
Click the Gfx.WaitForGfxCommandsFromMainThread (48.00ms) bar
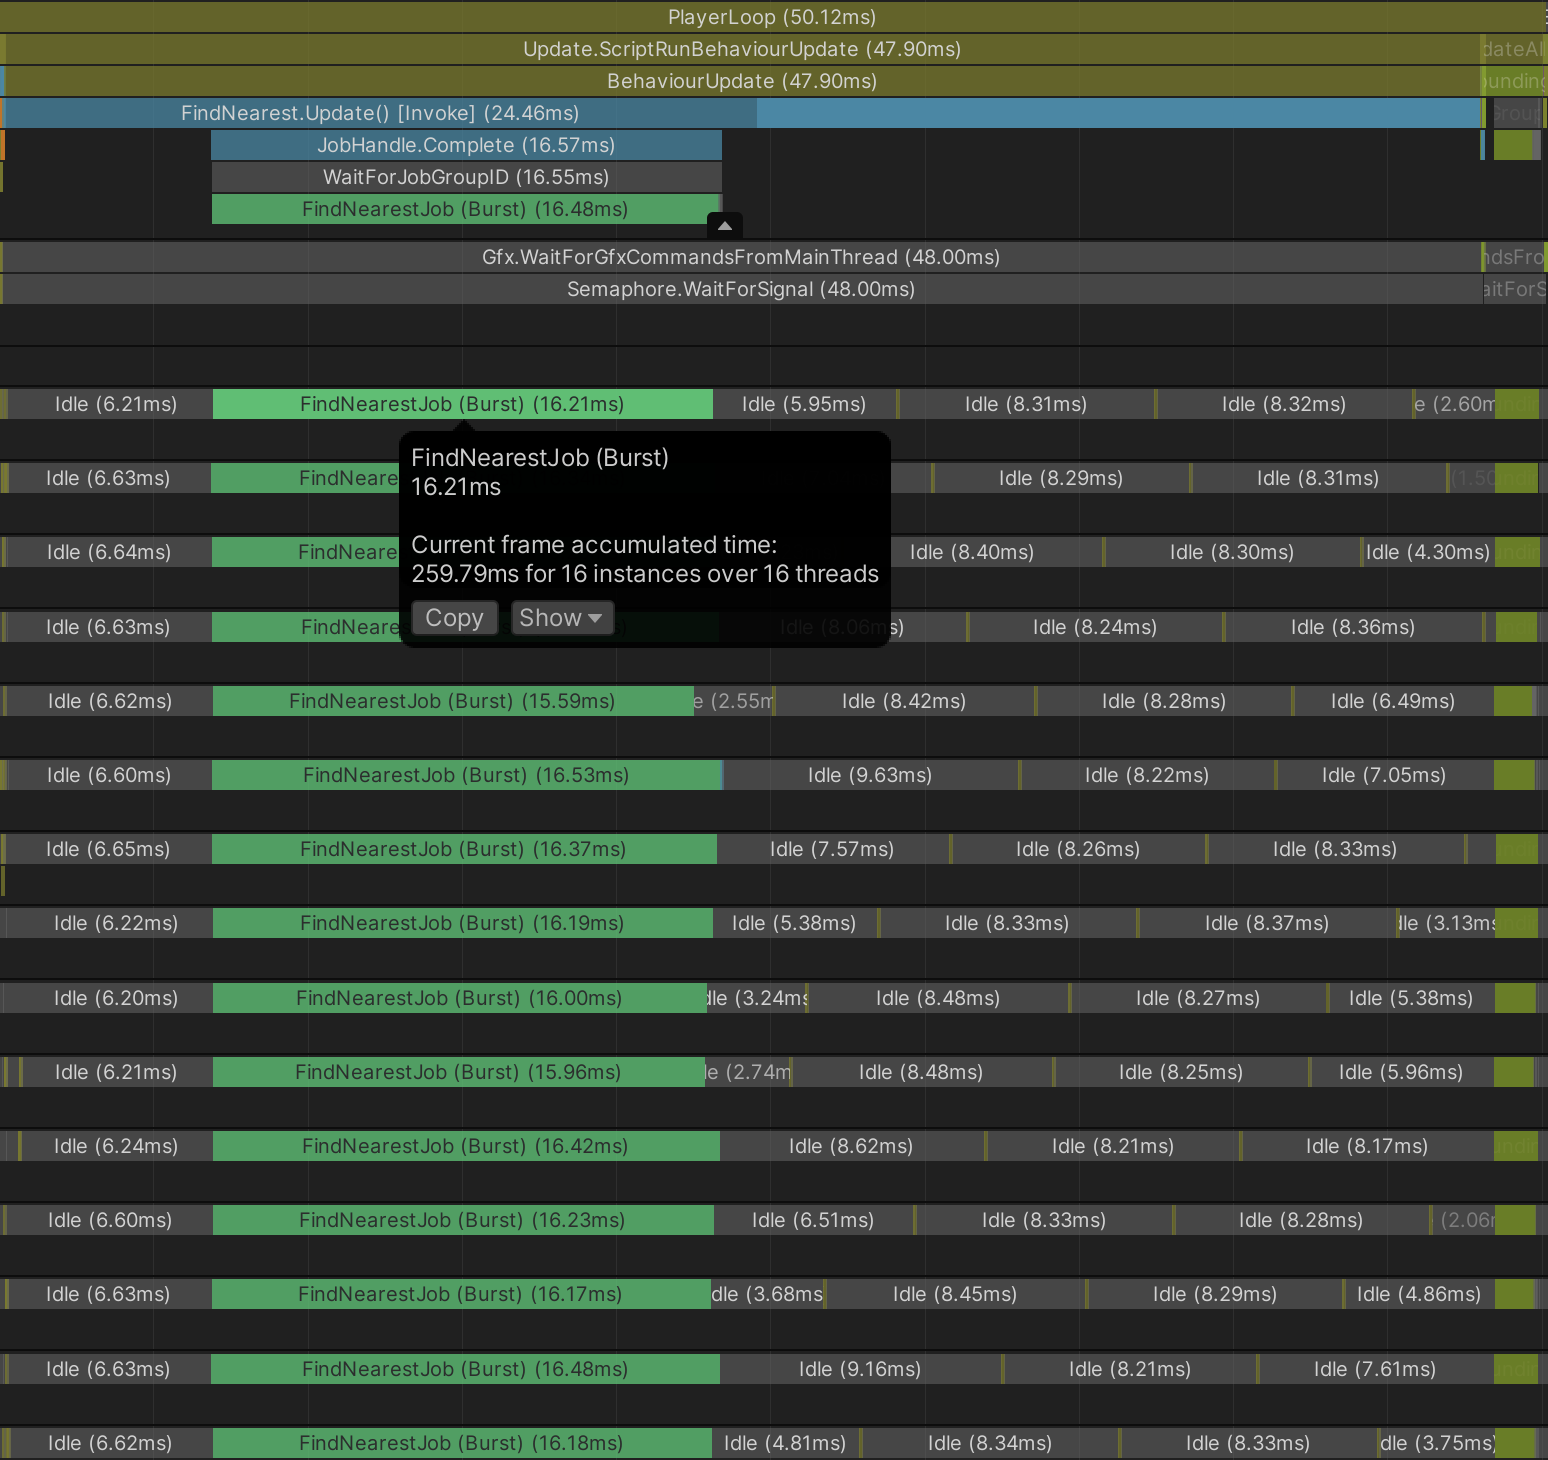coord(740,257)
